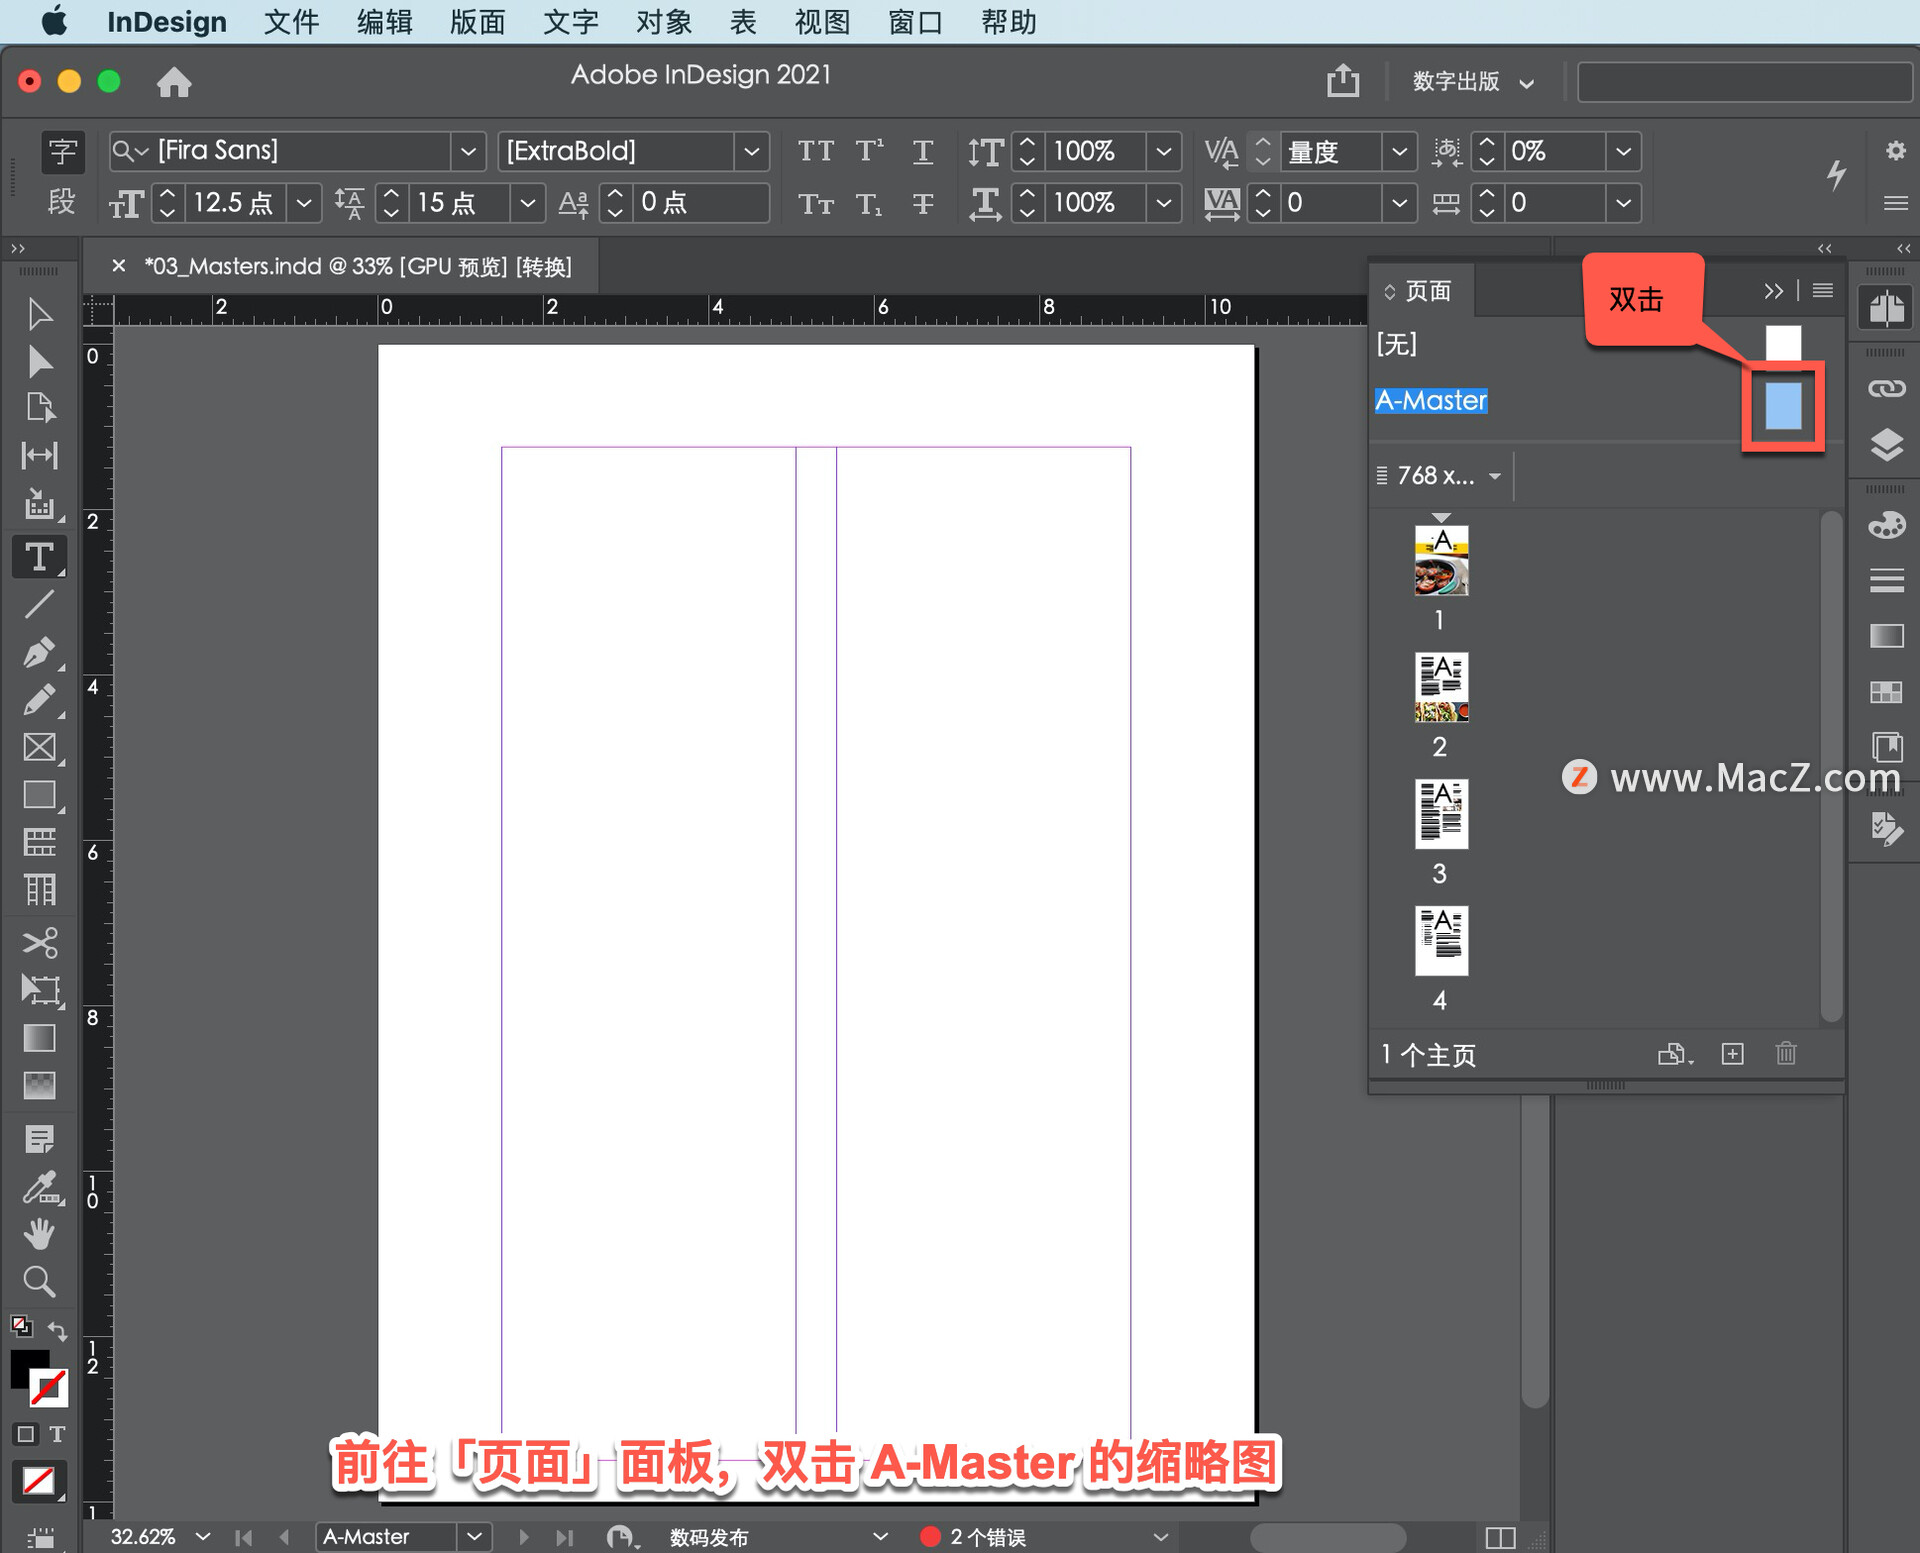Select the page 2 thumbnail

point(1440,687)
